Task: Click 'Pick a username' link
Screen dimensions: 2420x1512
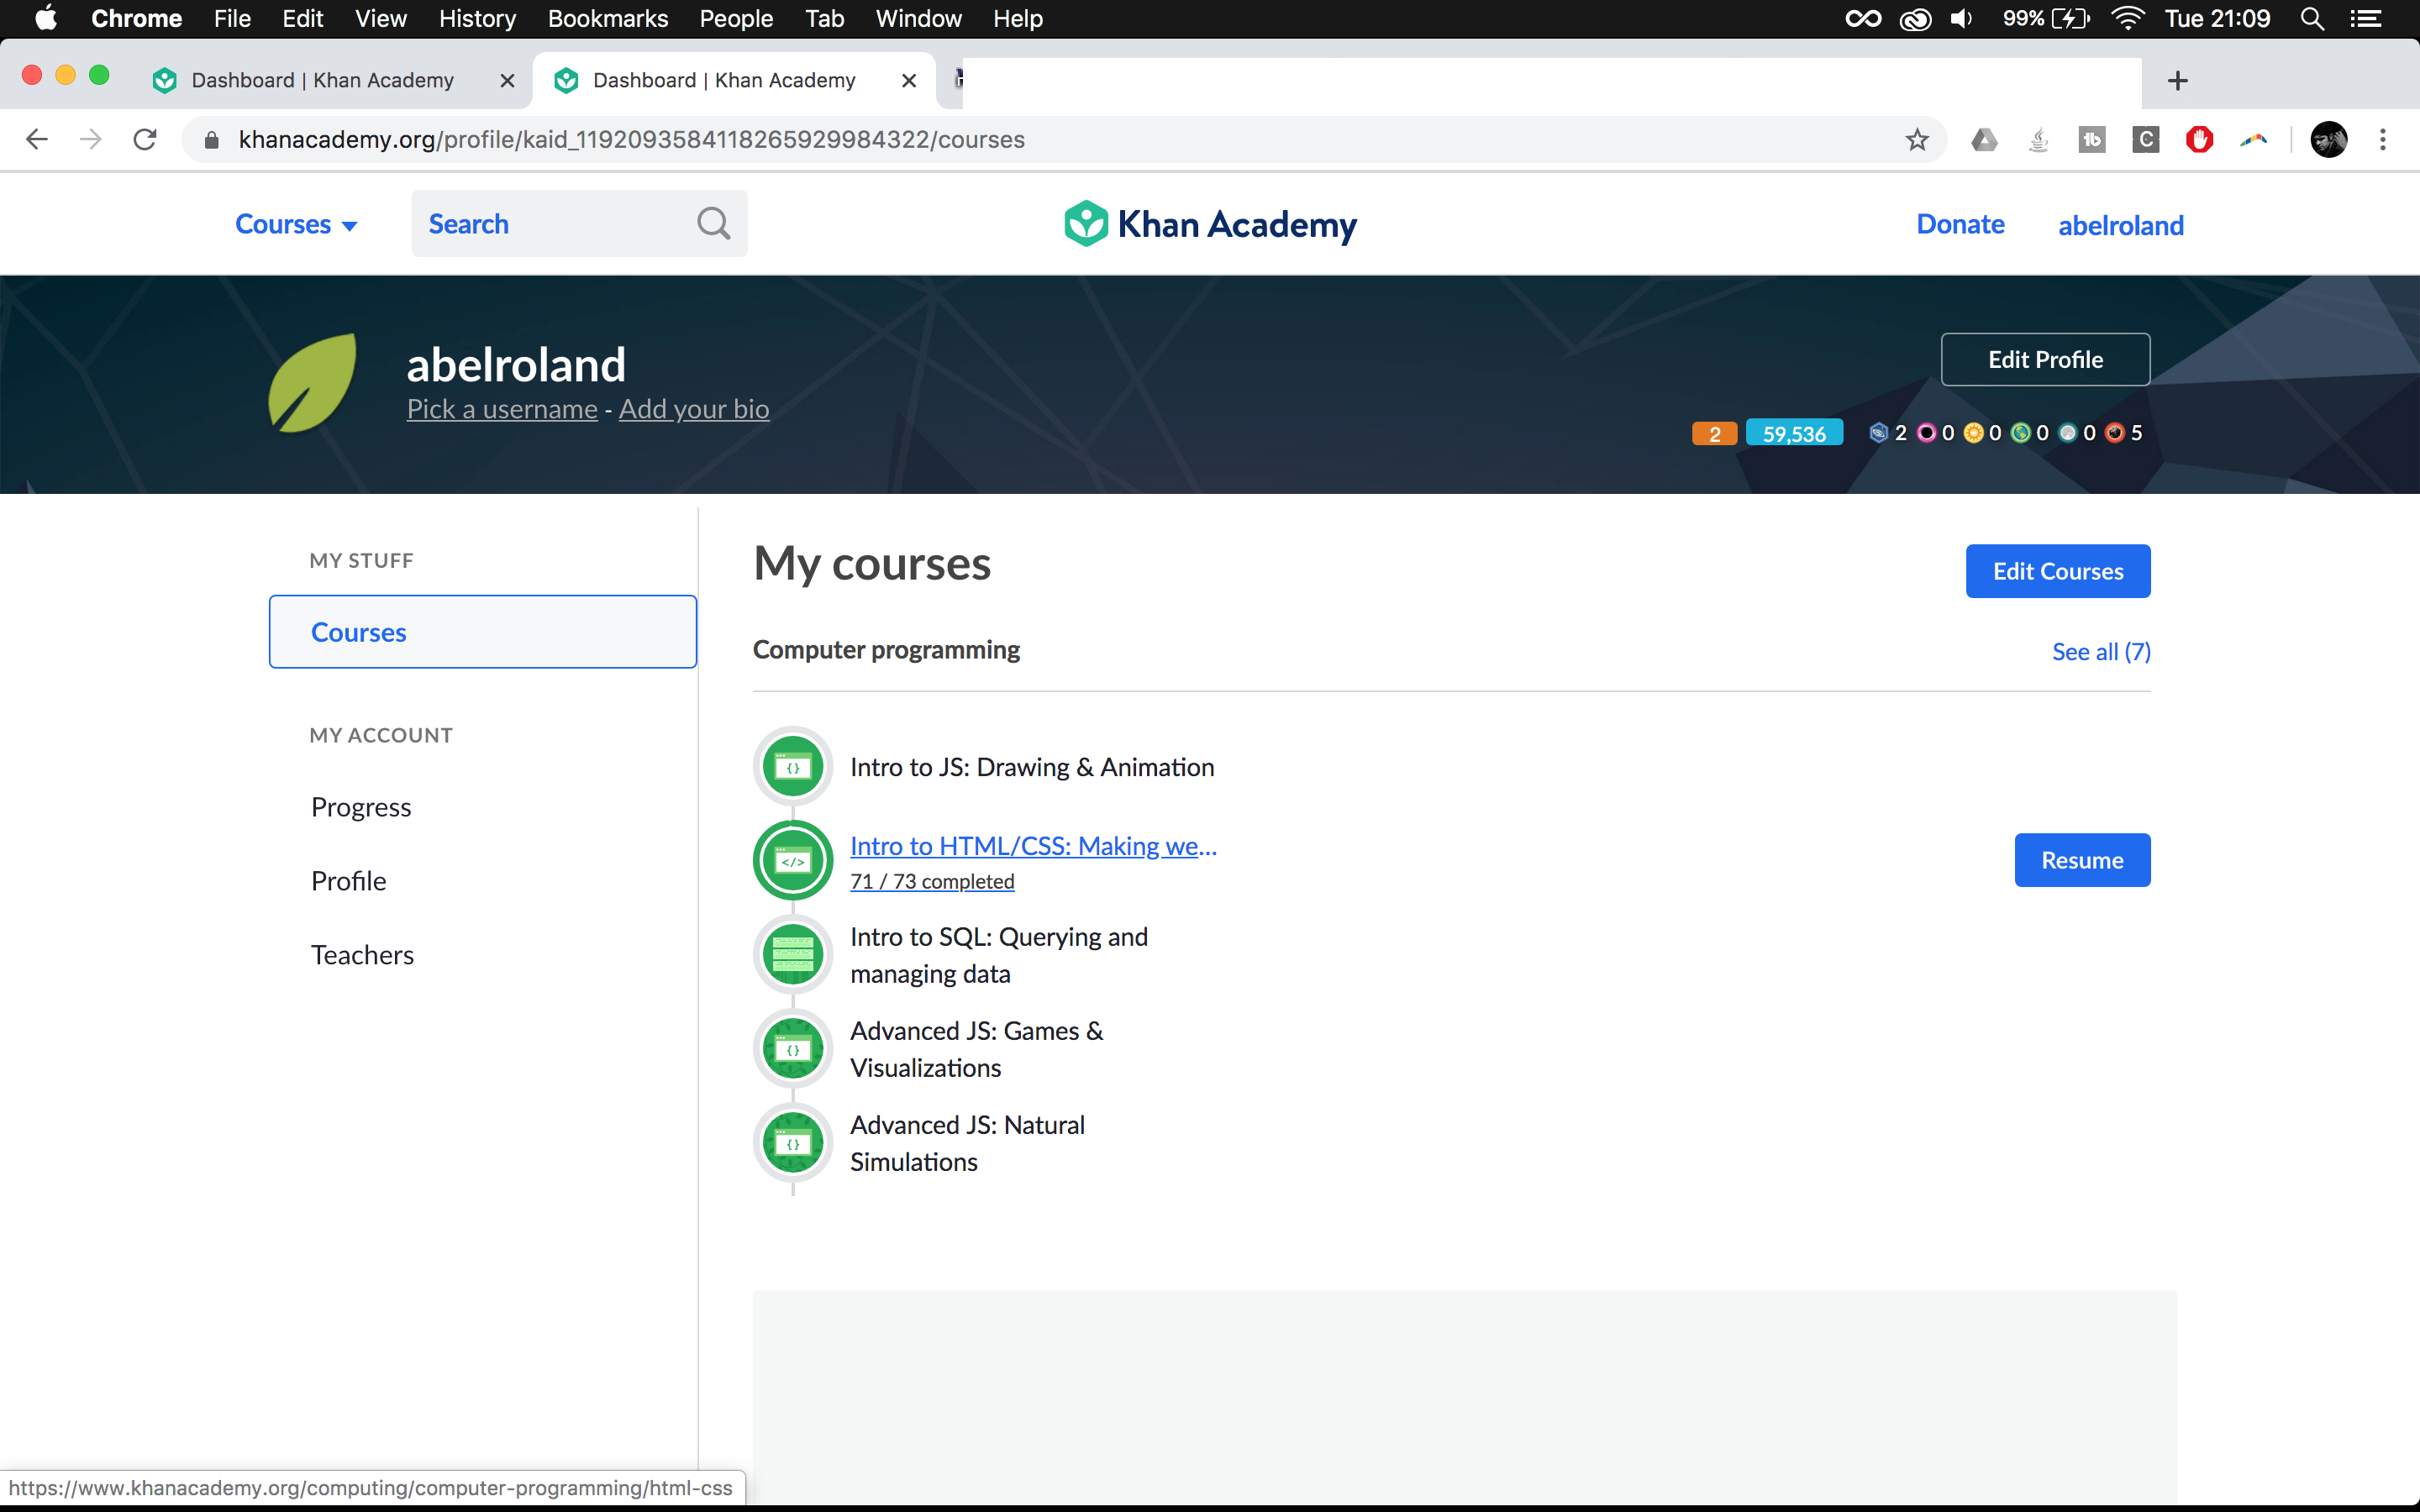Action: click(502, 409)
